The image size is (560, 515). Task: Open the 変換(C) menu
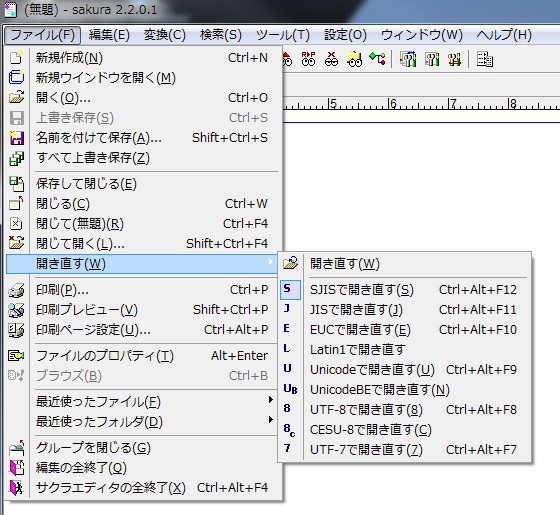coord(165,35)
